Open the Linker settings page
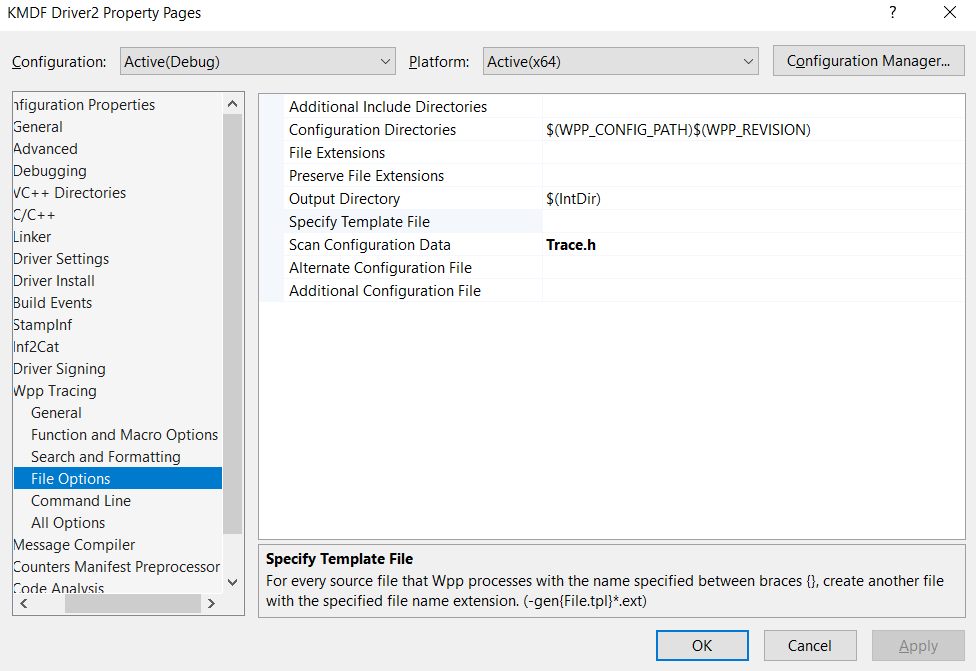The width and height of the screenshot is (976, 671). click(x=32, y=236)
